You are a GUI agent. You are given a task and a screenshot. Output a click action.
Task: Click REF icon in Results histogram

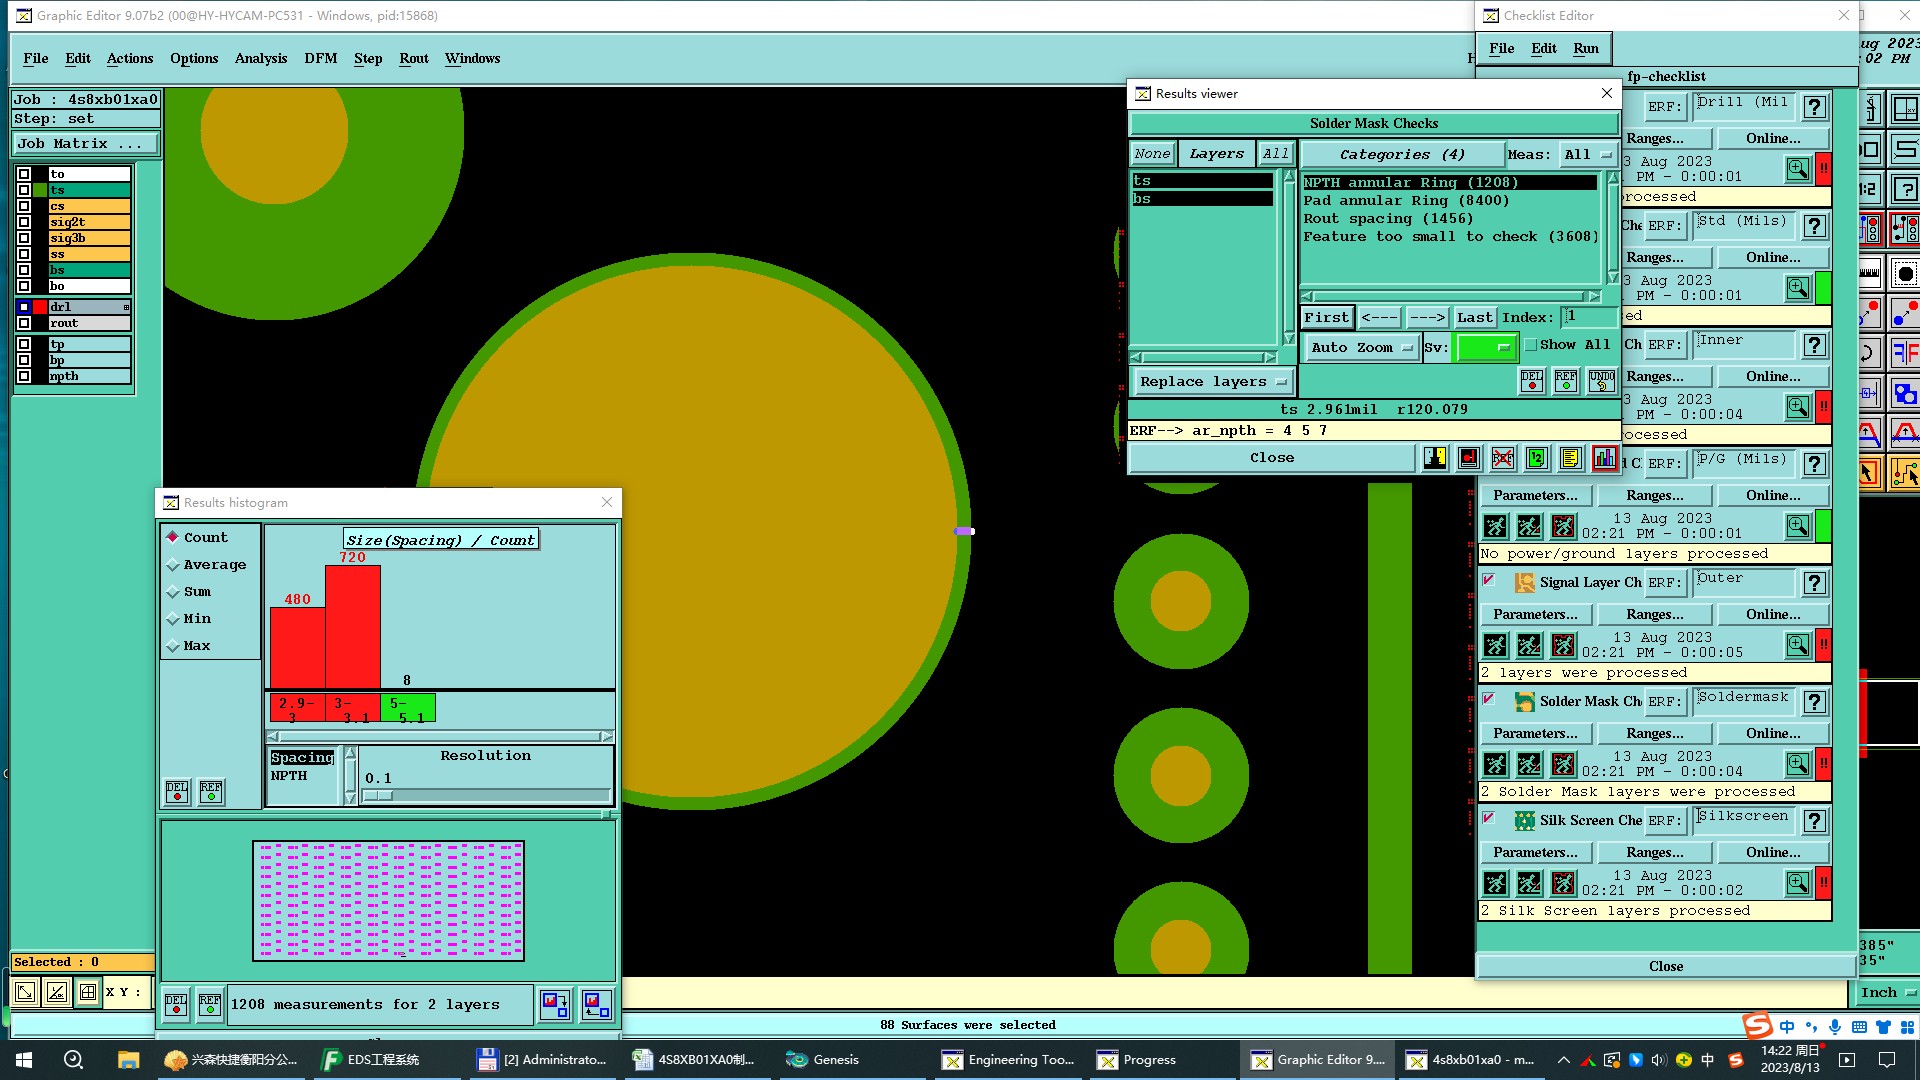211,792
